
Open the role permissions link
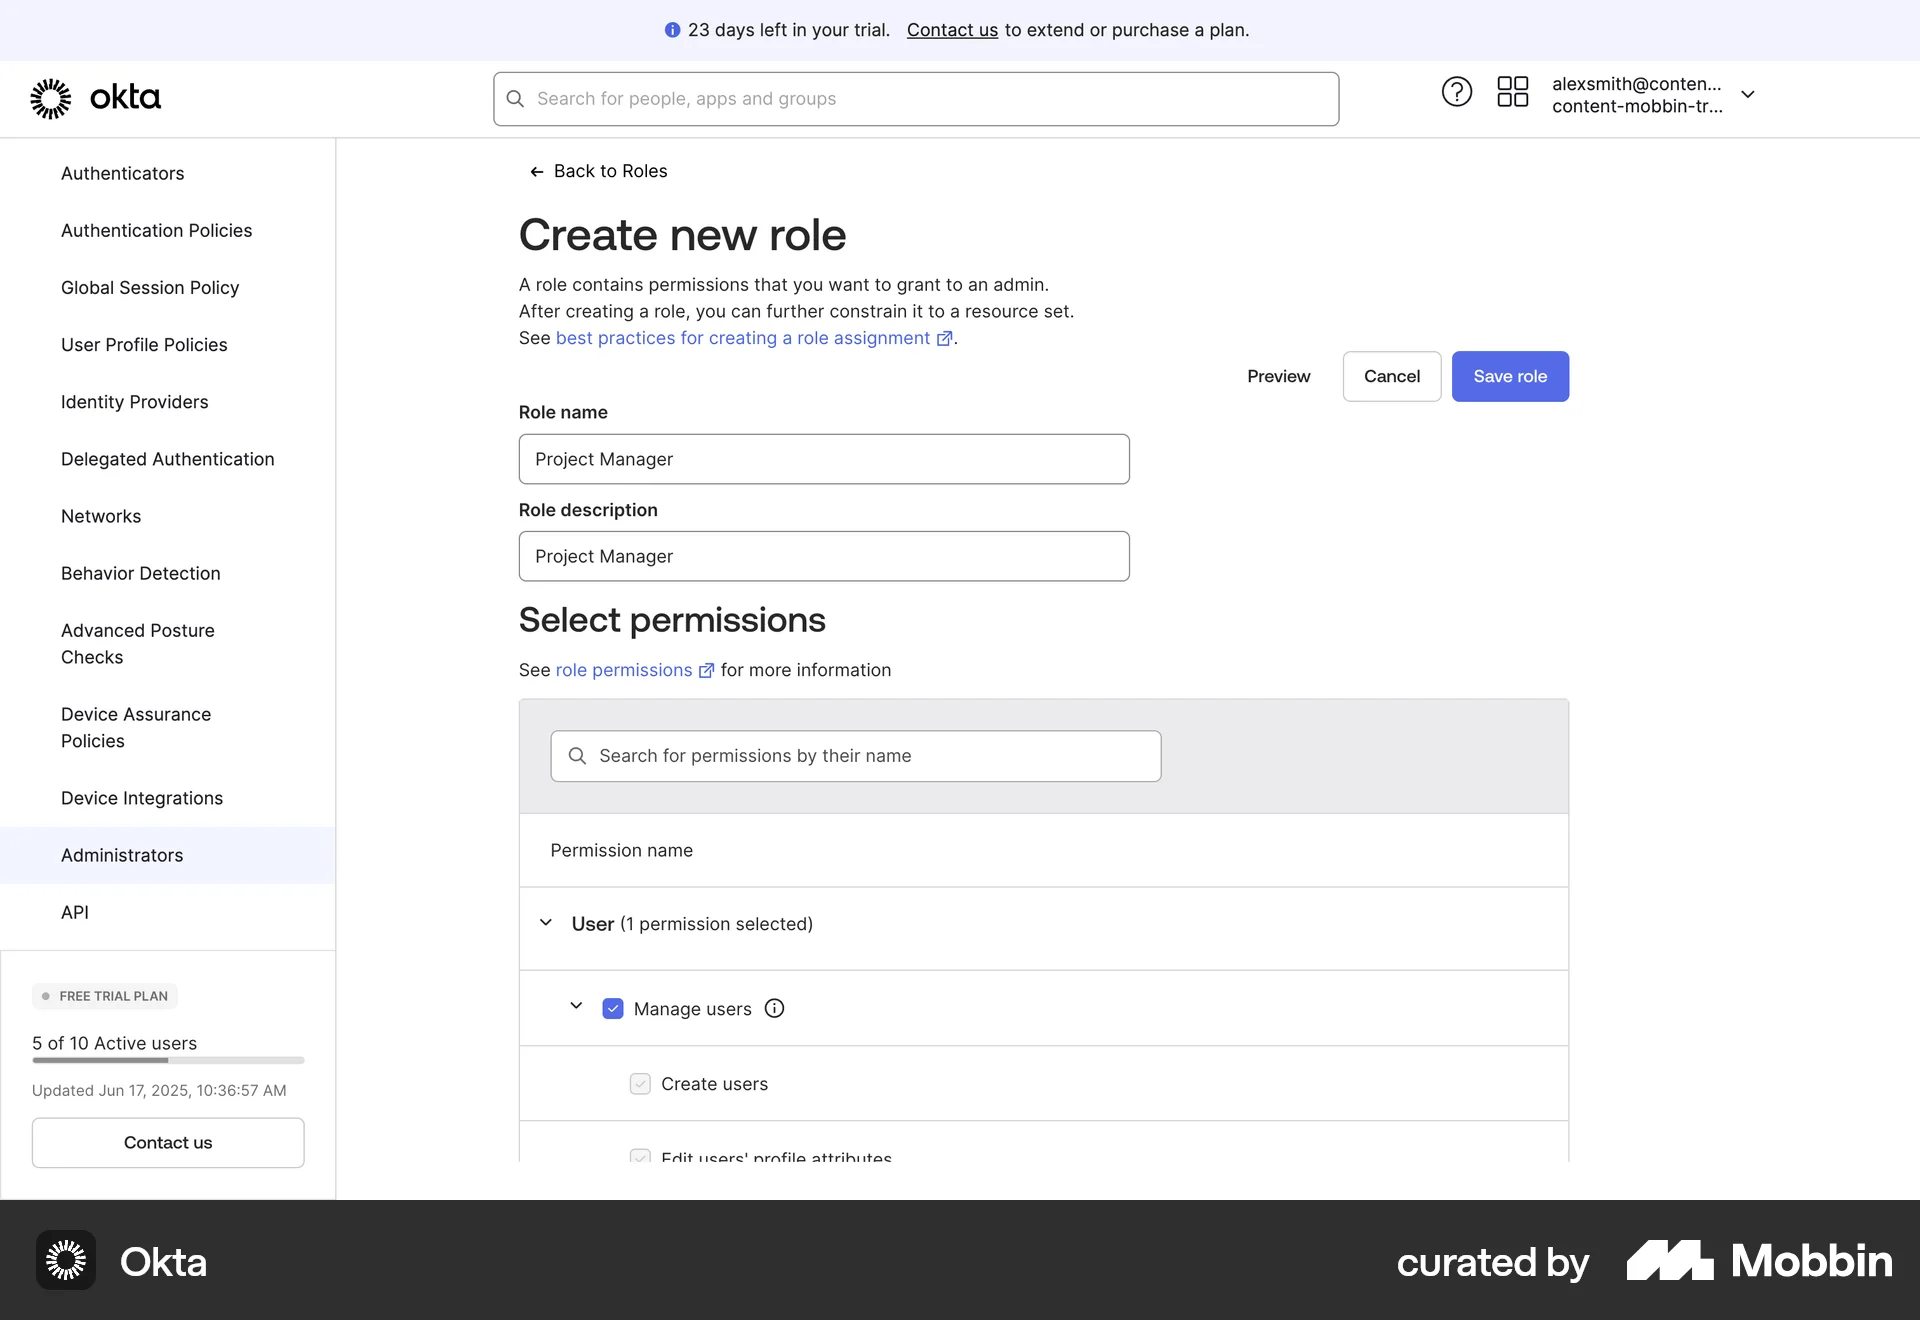(624, 670)
